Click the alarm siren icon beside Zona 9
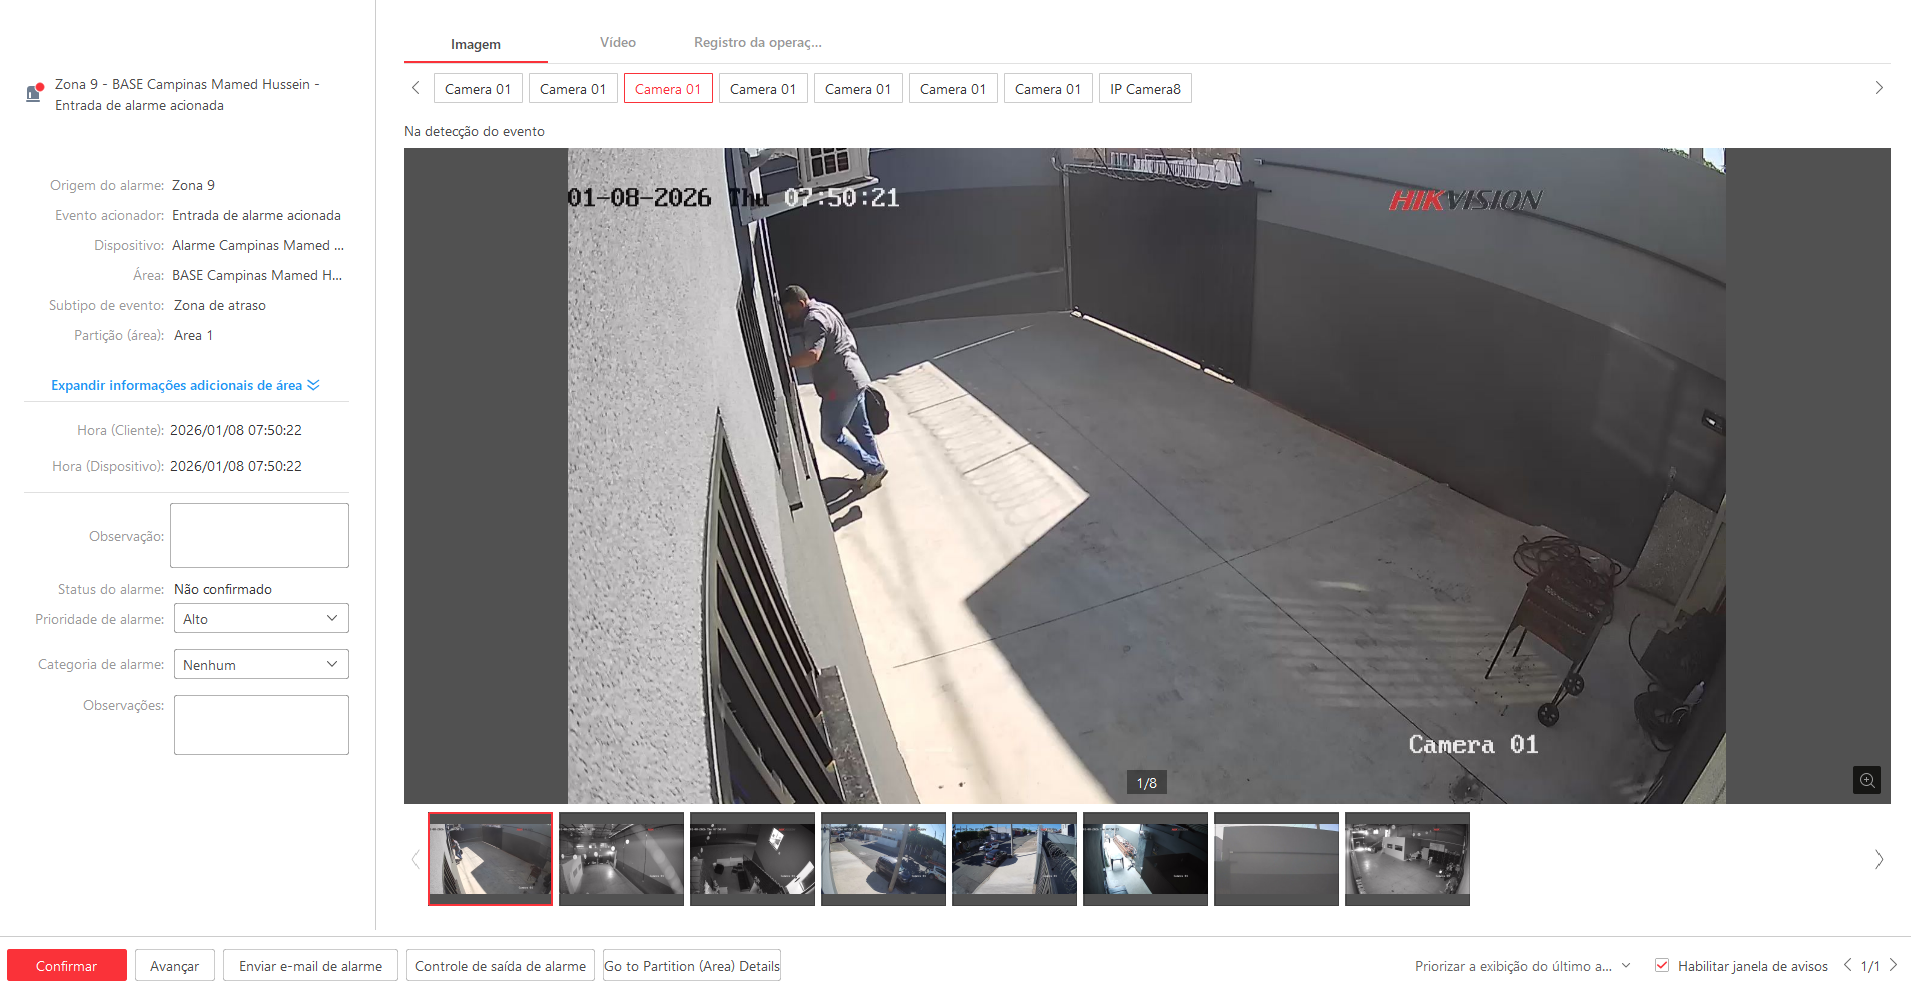This screenshot has height=988, width=1911. 34,93
